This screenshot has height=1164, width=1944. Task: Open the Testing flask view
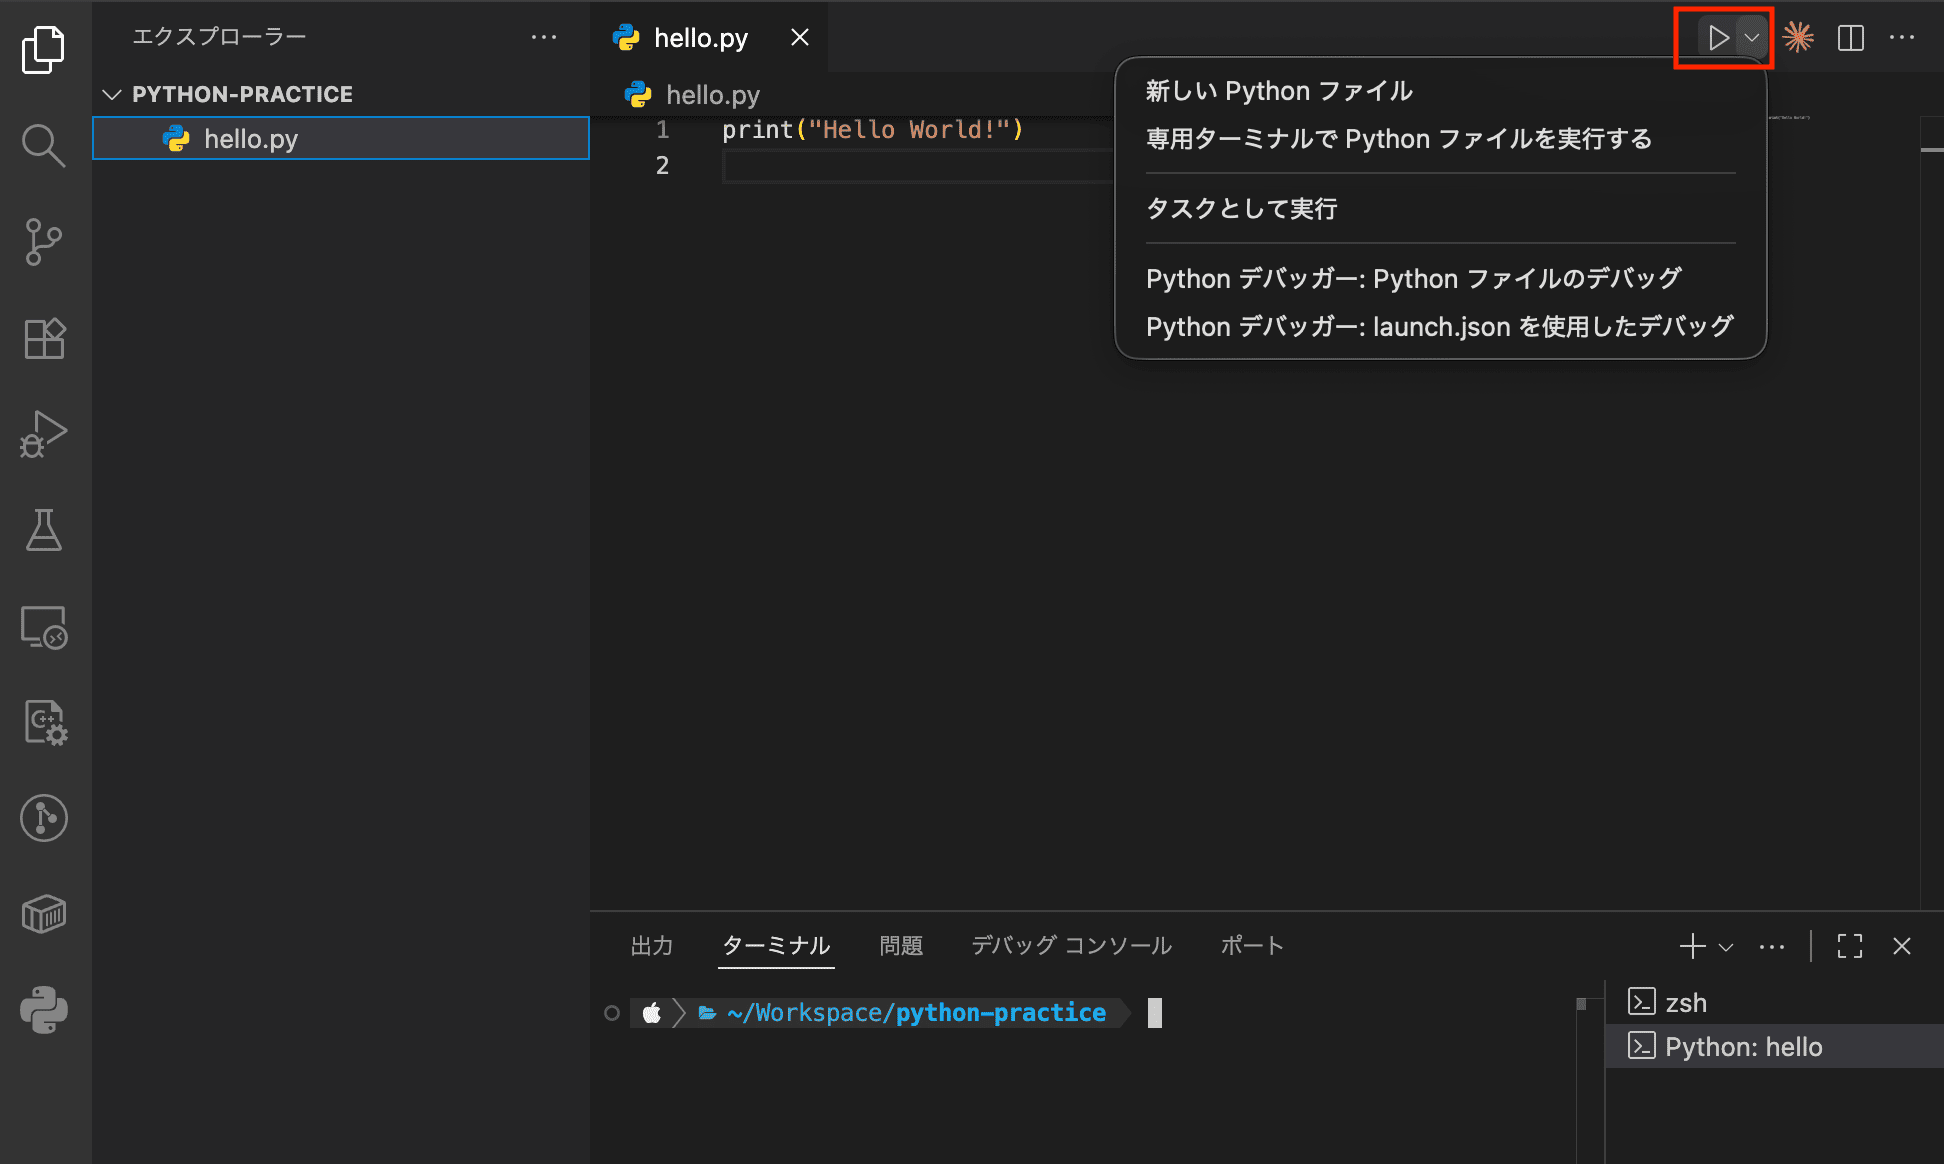(43, 530)
